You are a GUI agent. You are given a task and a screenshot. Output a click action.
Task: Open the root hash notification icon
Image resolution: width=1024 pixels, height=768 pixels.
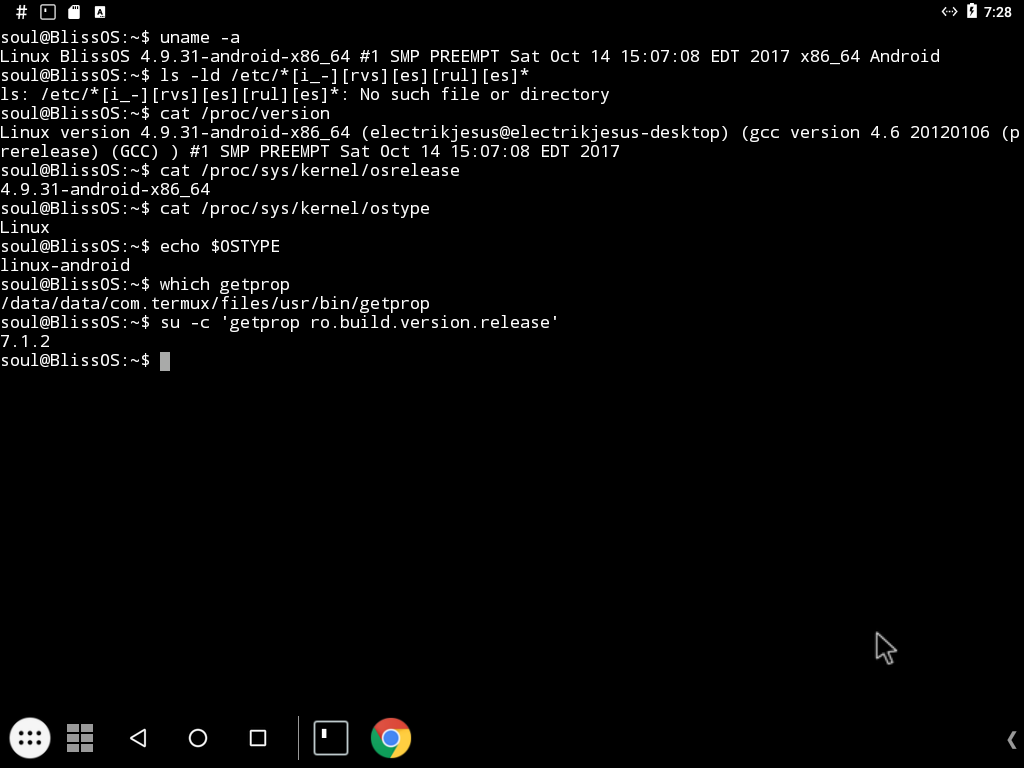coord(22,12)
